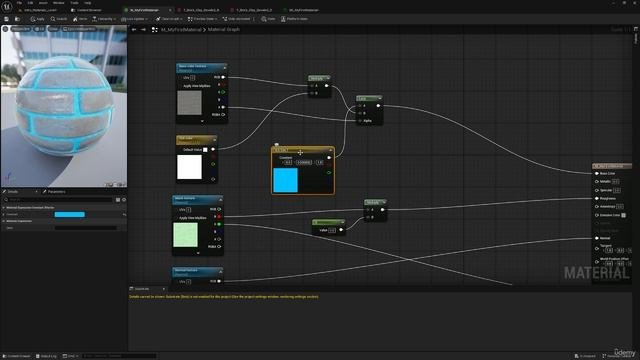This screenshot has width=640, height=360.
Task: Click the green Mask texture thumbnail
Action: 185,235
